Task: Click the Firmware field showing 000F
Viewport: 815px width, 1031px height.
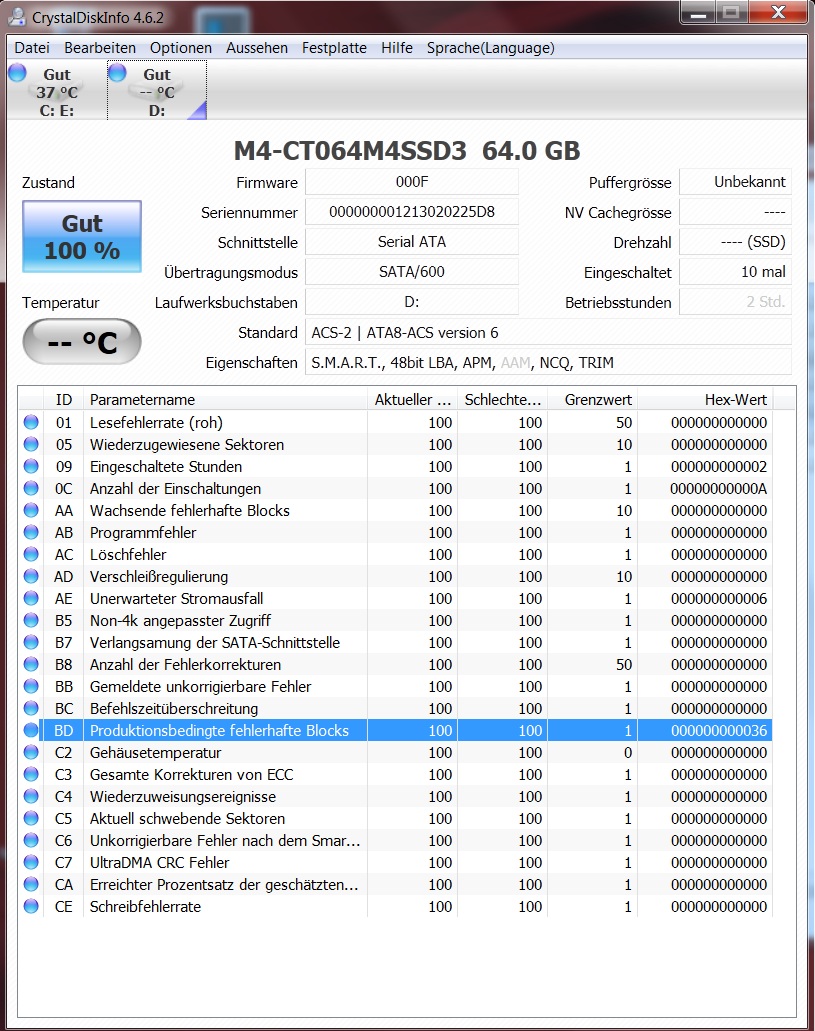Action: pos(412,182)
